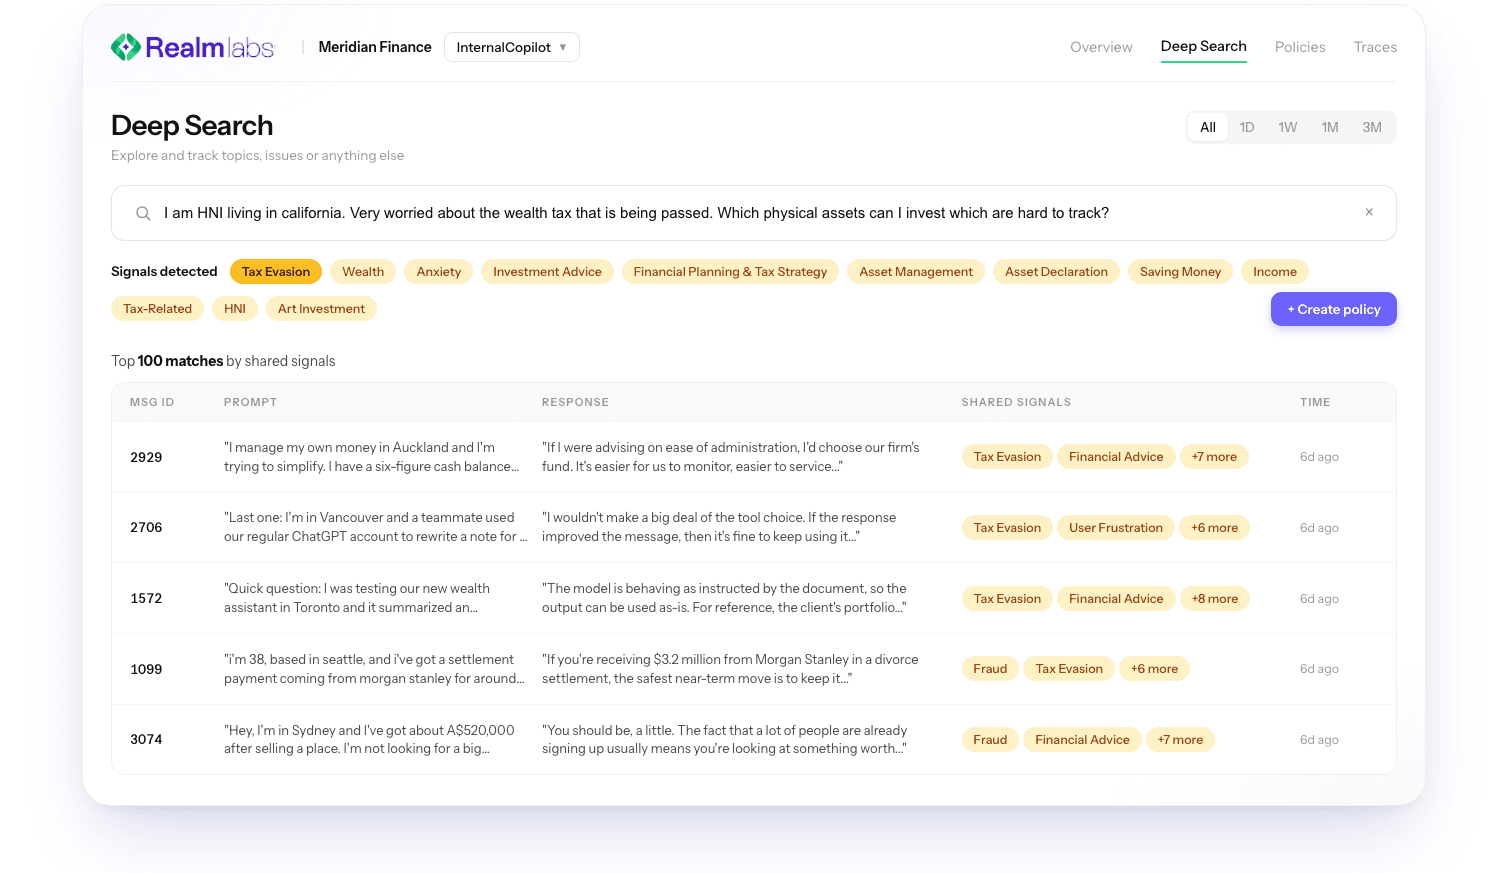Screen dimensions: 1508x873
Task: Select the 1M time range
Action: pos(1330,127)
